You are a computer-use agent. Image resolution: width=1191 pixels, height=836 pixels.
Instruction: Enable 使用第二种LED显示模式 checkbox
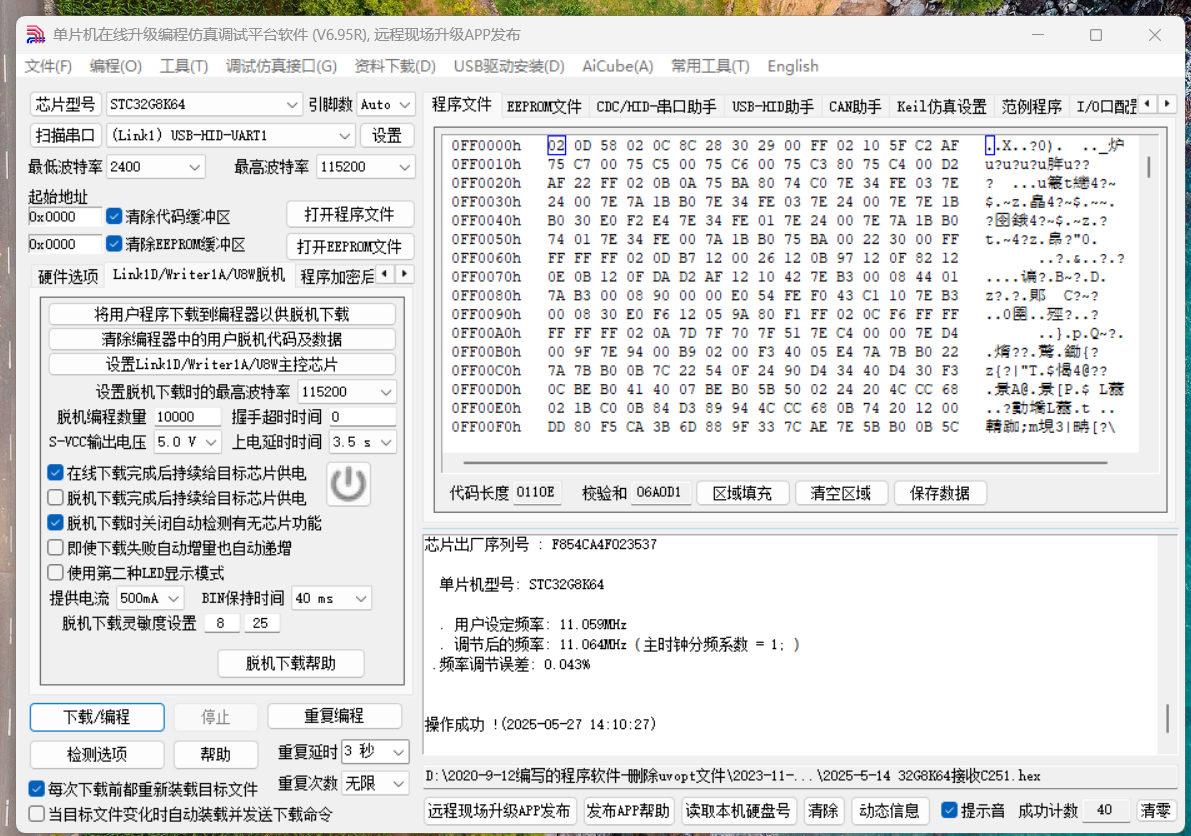click(55, 573)
